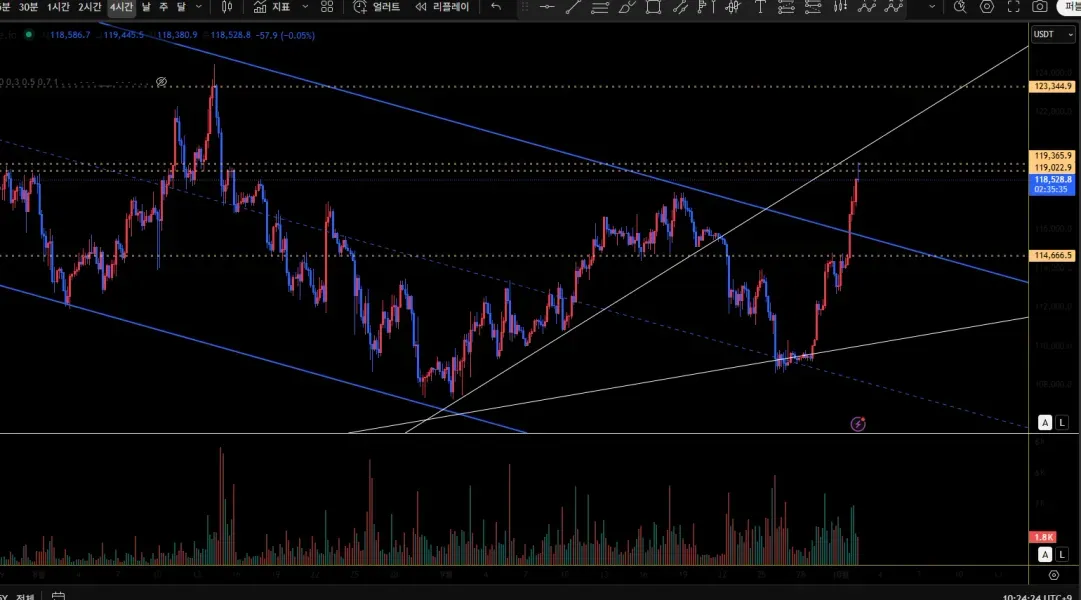Switch to the weekly (주) timeframe
This screenshot has height=600, width=1081.
coord(164,7)
